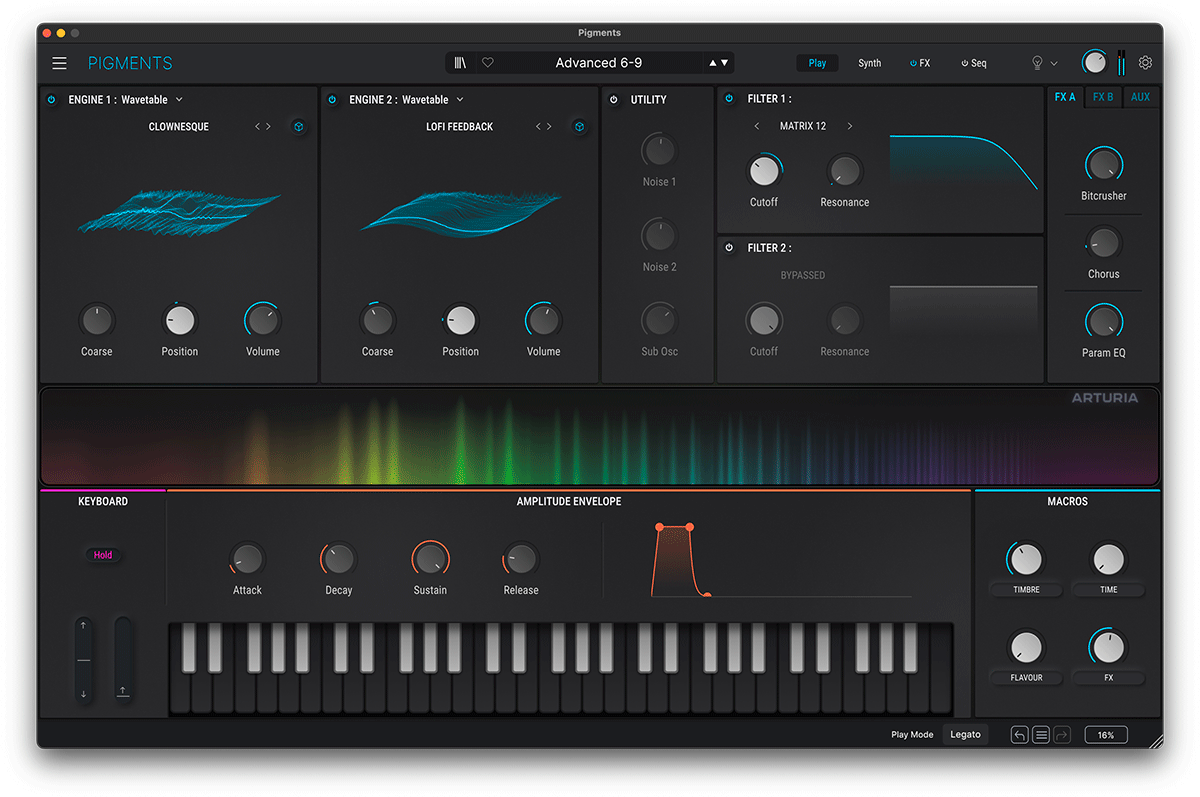
Task: Click the Filter 1 Cutoff knob
Action: (764, 172)
